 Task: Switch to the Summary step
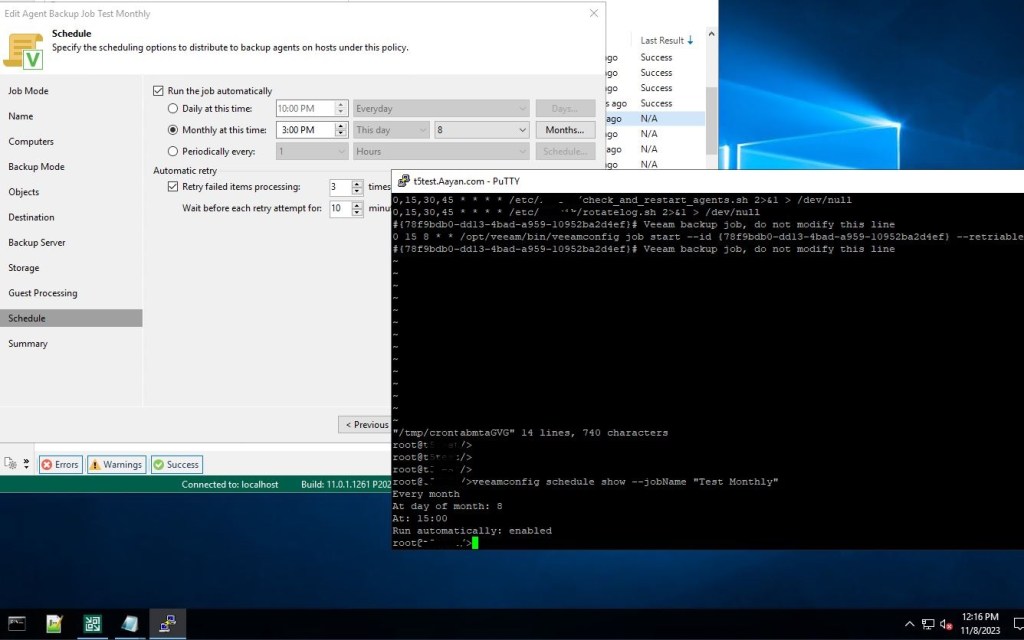pos(28,344)
